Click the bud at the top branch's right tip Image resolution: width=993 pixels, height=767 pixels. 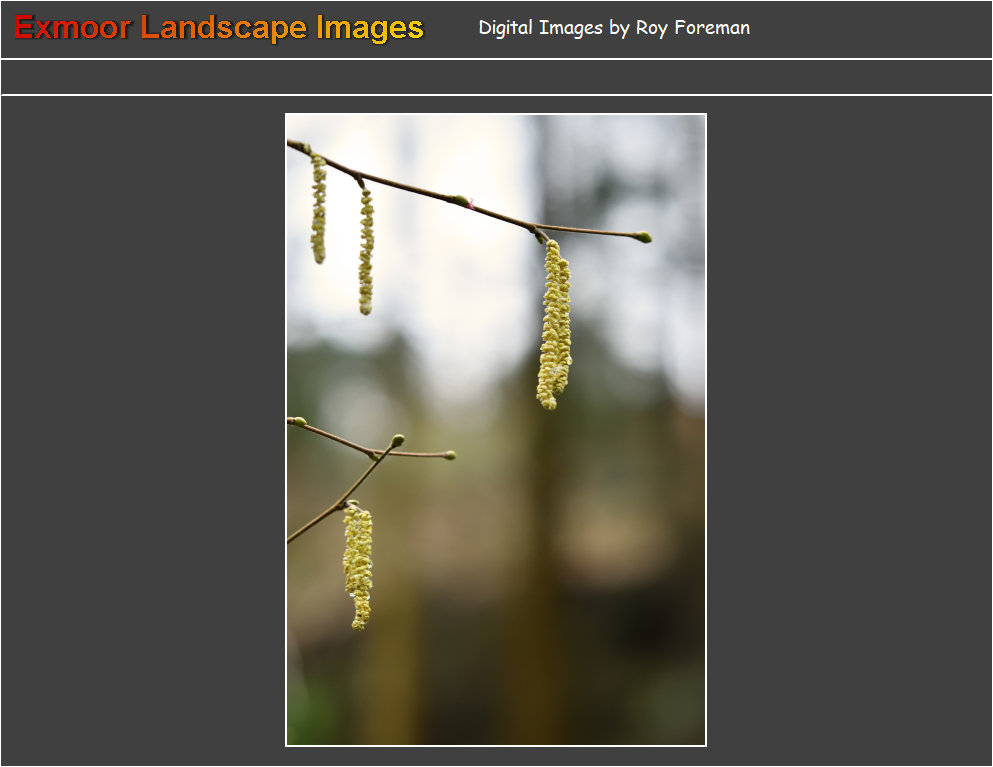point(643,237)
